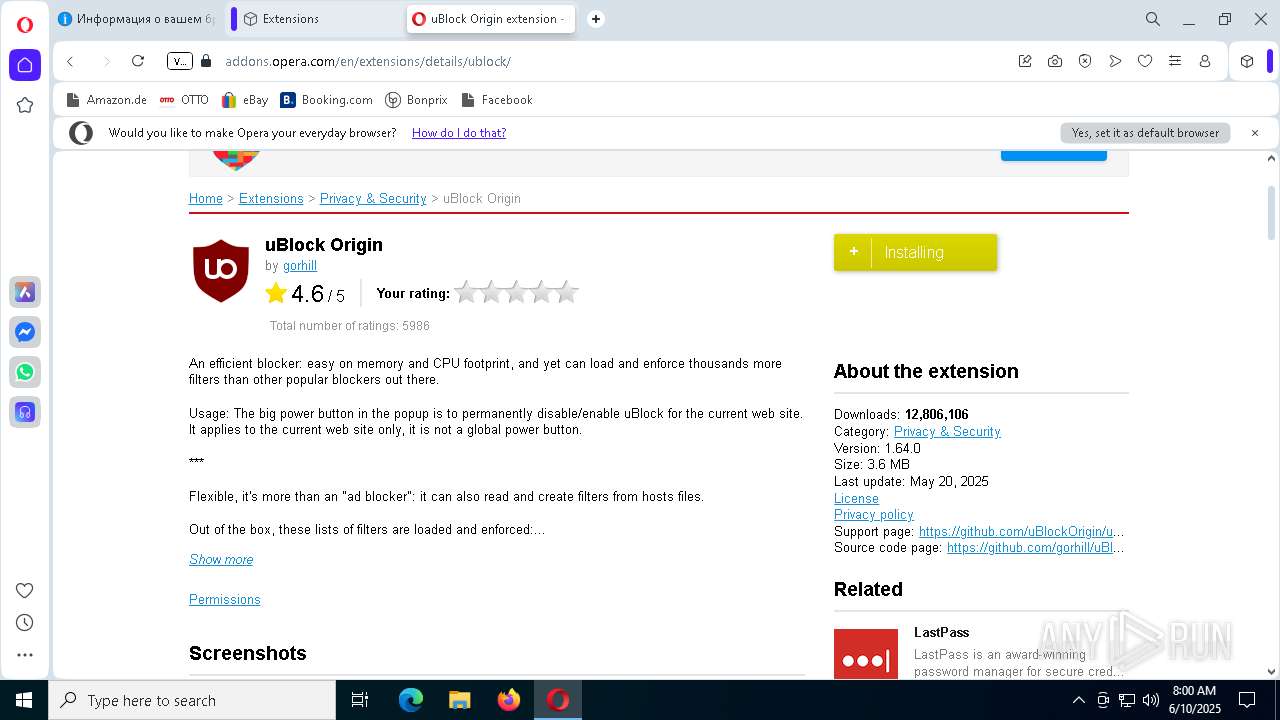This screenshot has height=720, width=1280.
Task: Open Easy Setup sliders icon
Action: pyautogui.click(x=1175, y=61)
